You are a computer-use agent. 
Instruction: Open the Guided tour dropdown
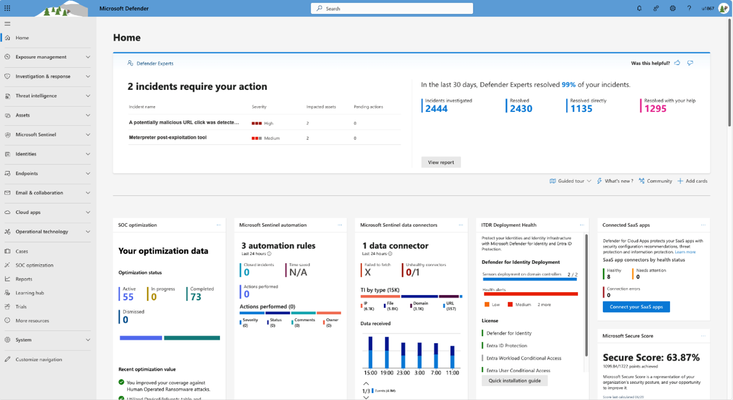pyautogui.click(x=570, y=181)
